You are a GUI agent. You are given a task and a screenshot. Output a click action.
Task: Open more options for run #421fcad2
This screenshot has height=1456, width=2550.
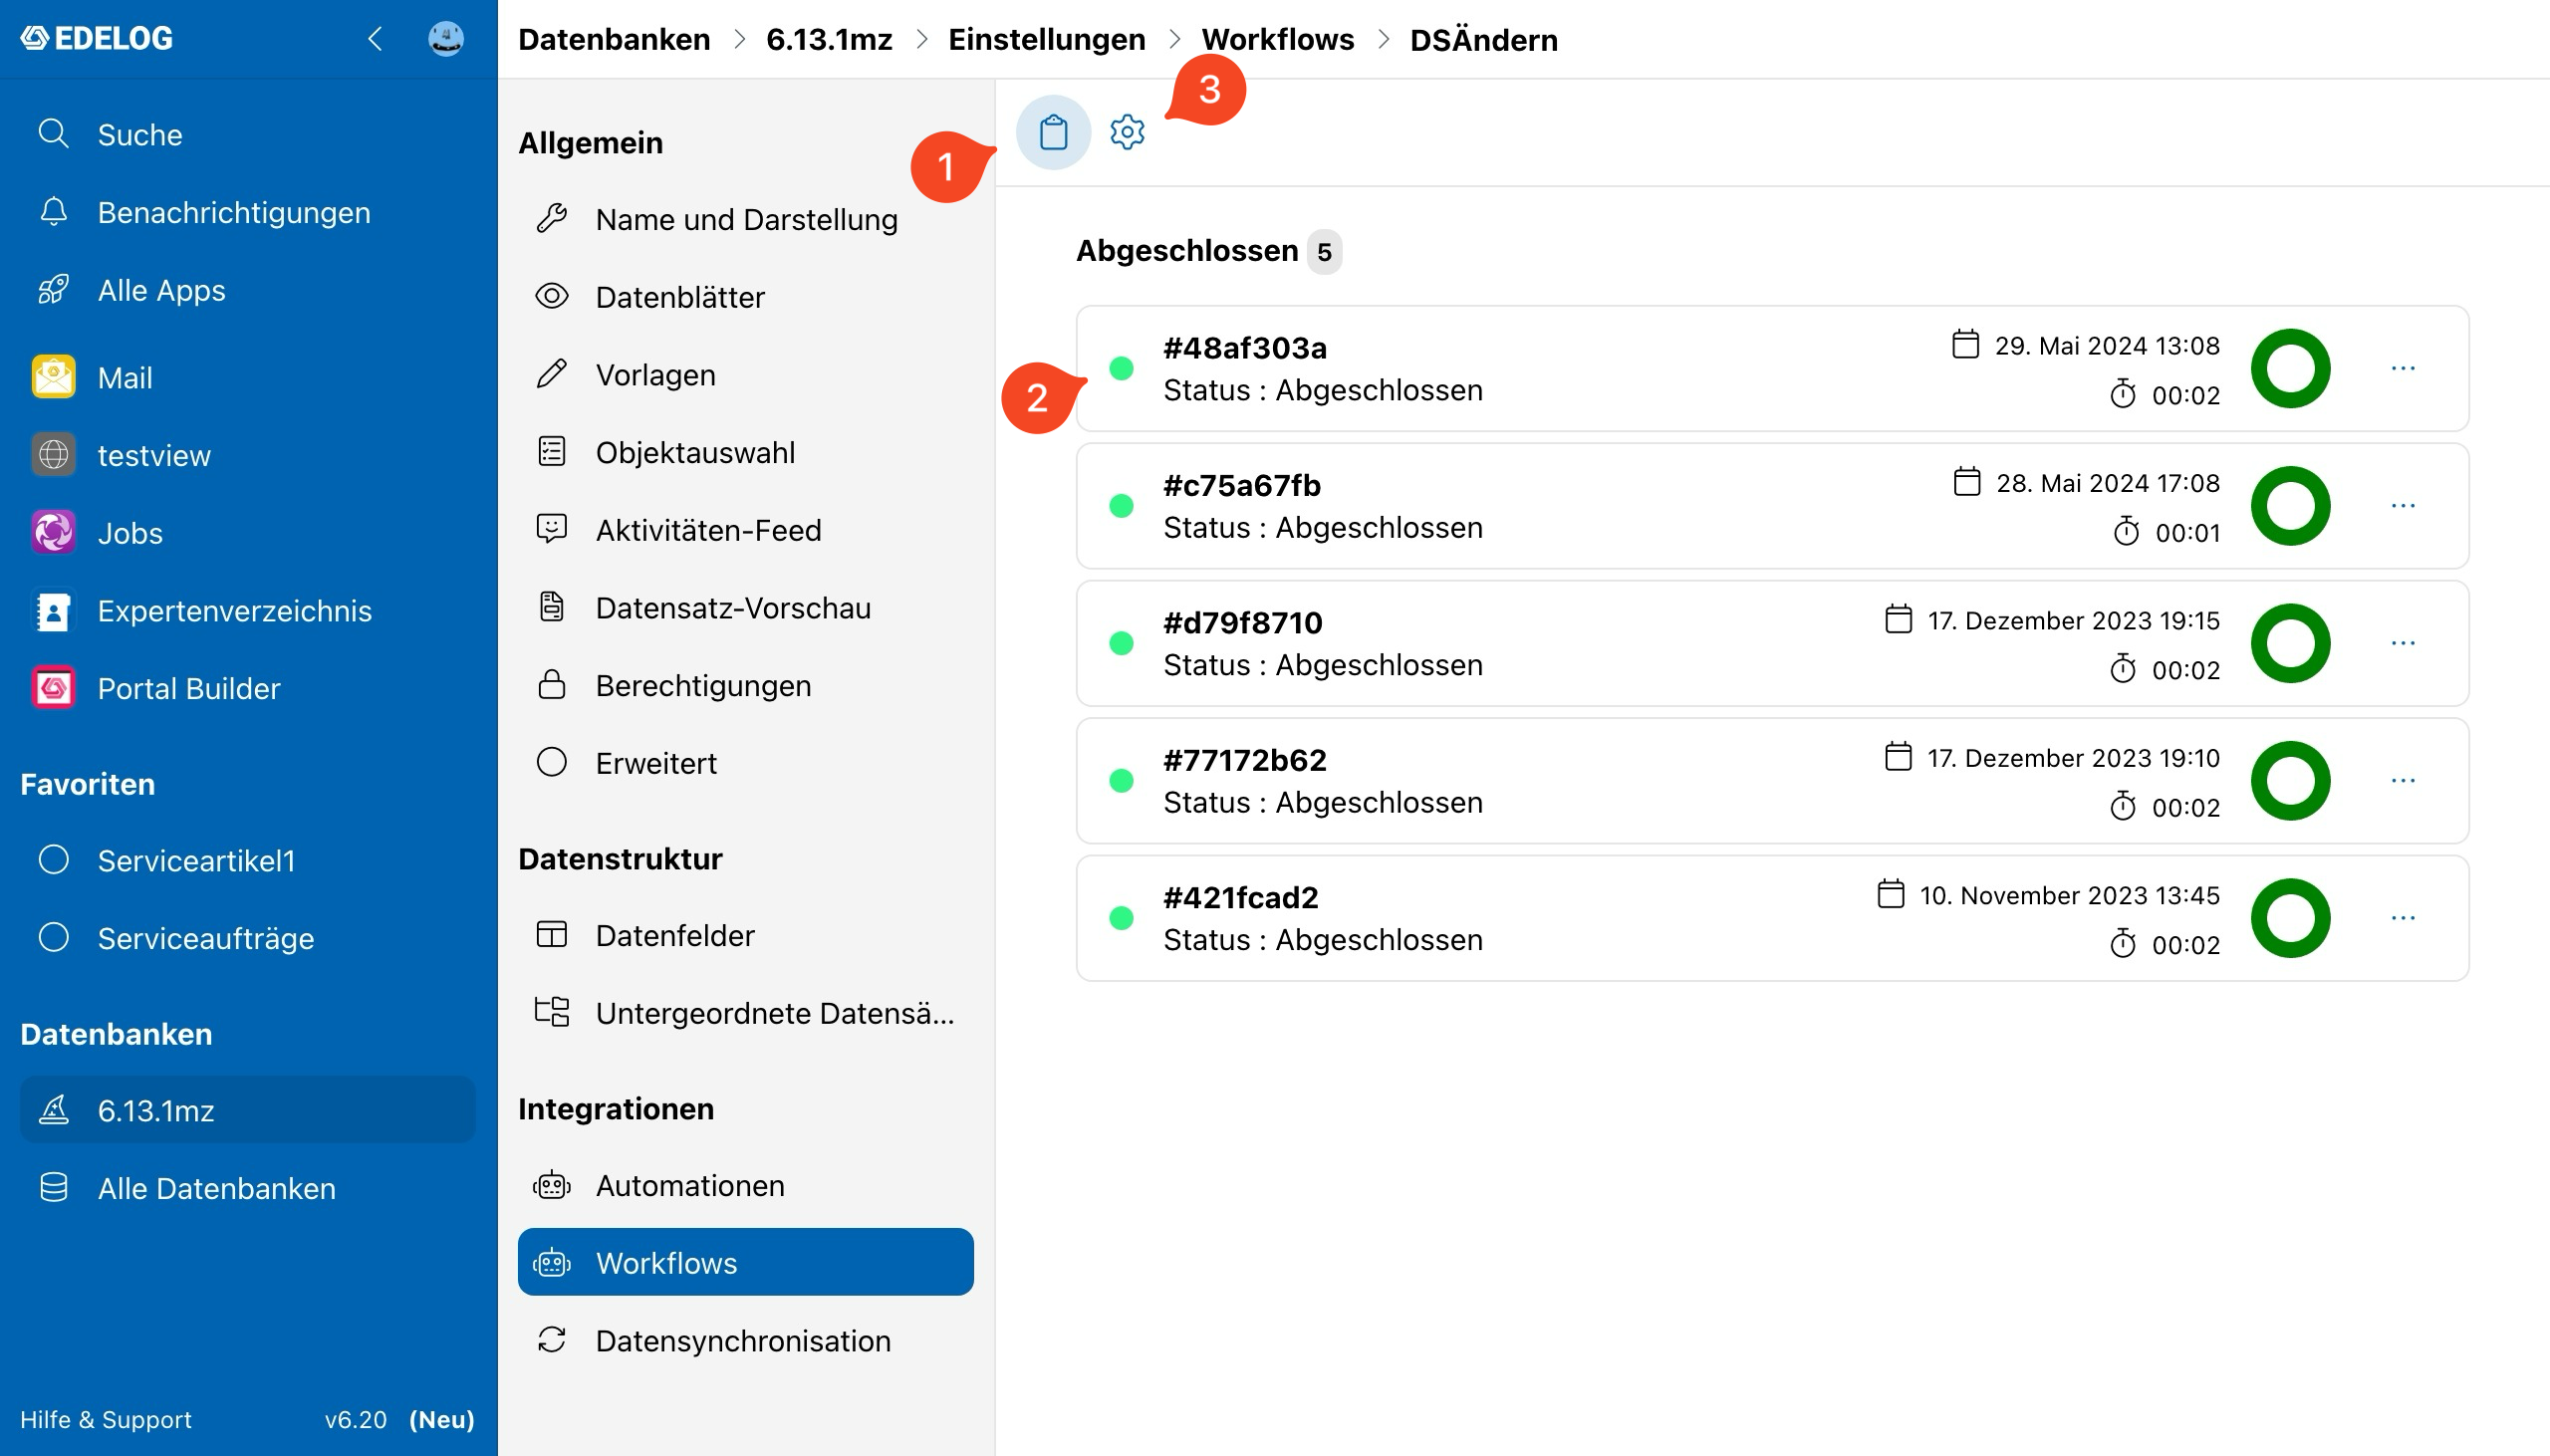2402,918
